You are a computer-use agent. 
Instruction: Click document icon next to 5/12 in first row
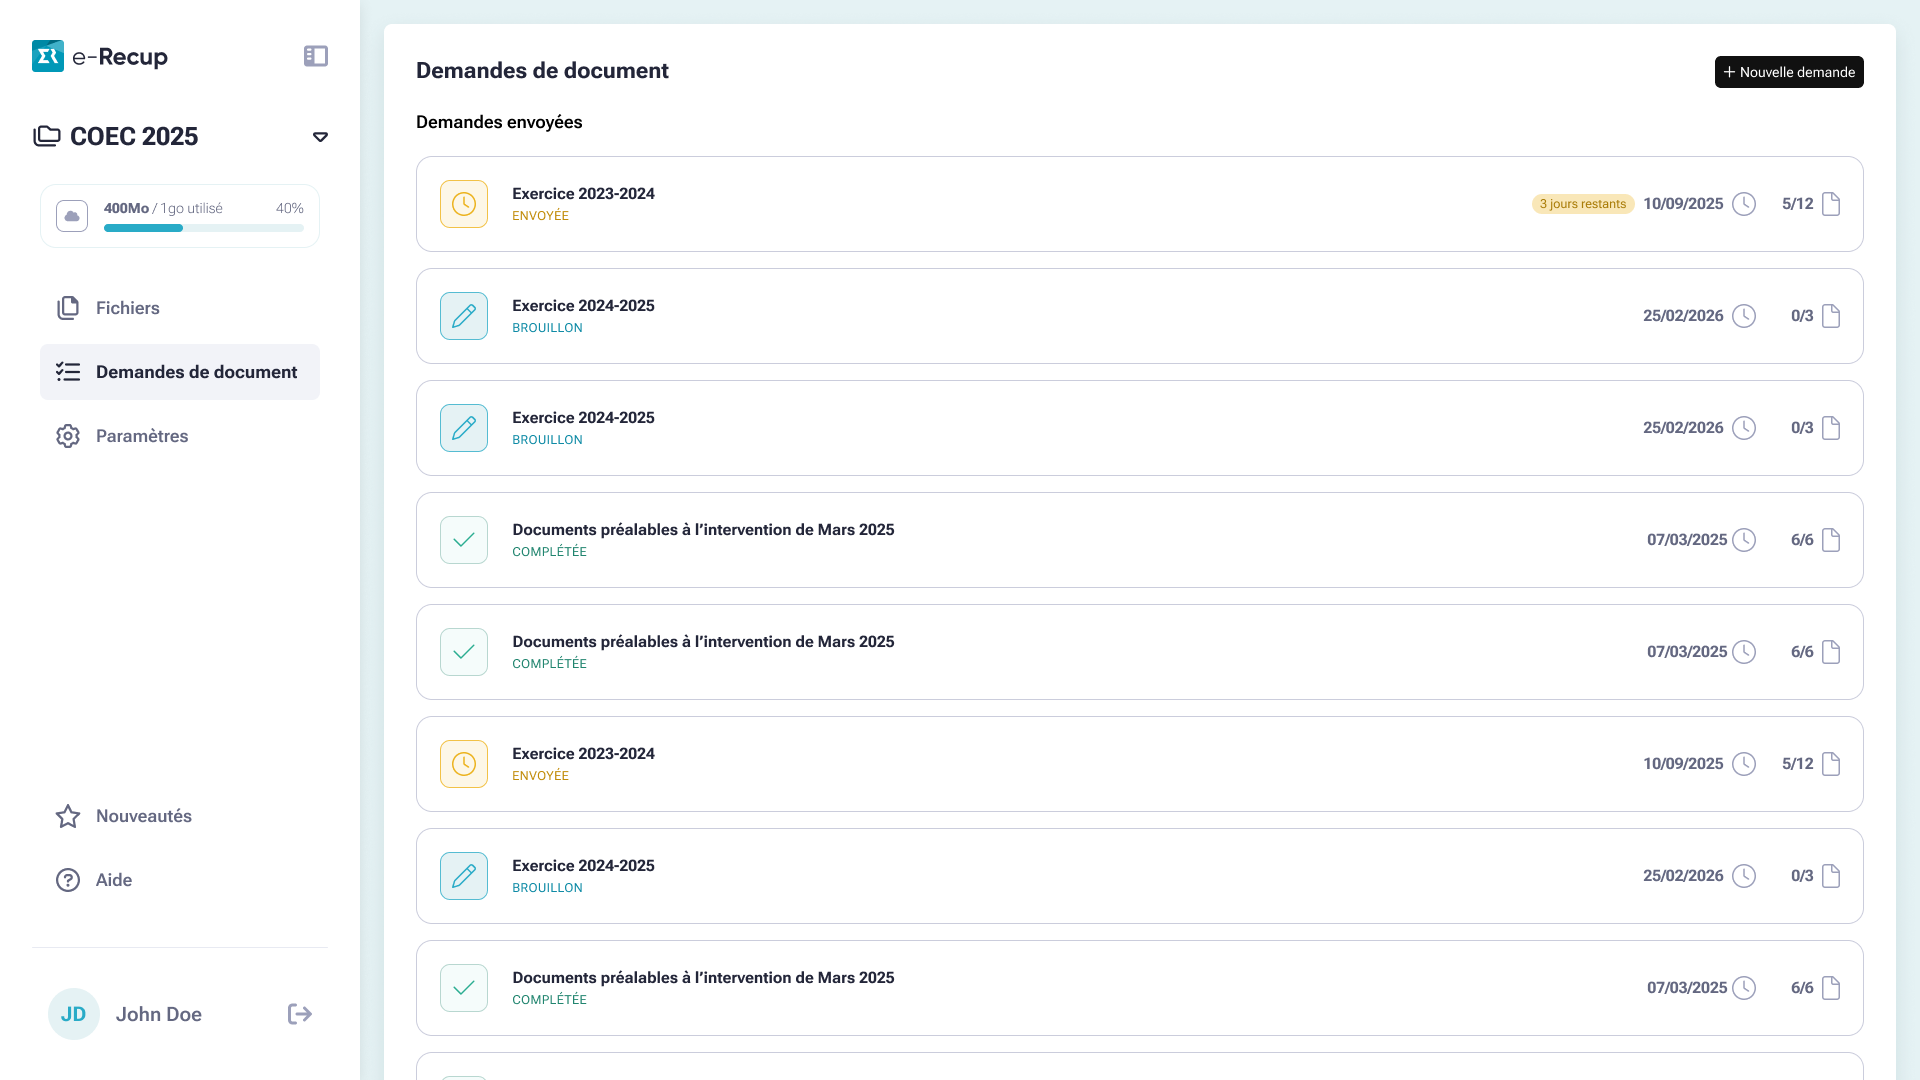pyautogui.click(x=1831, y=204)
